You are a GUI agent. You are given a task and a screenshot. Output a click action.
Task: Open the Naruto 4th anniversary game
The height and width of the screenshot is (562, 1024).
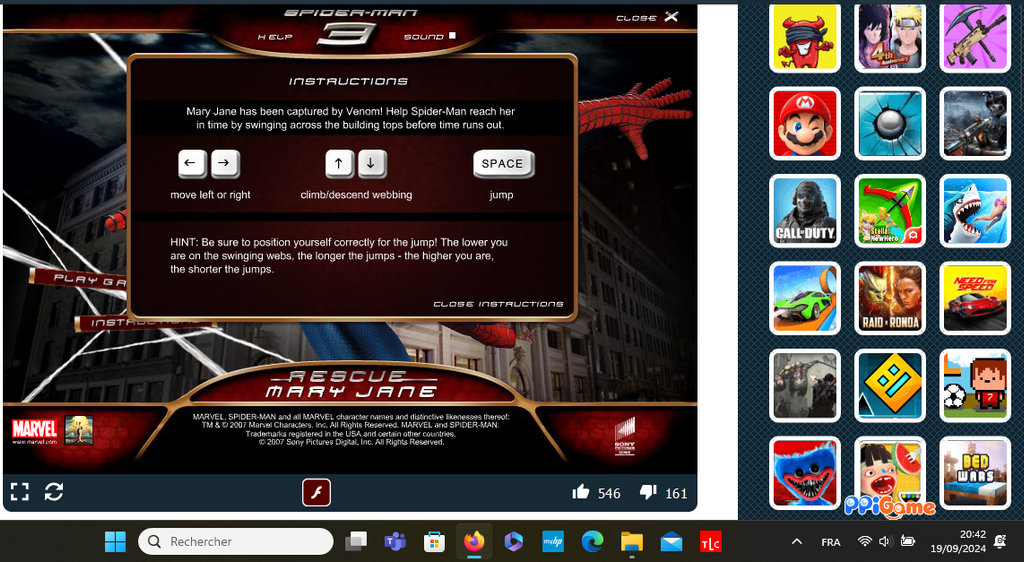pos(890,37)
